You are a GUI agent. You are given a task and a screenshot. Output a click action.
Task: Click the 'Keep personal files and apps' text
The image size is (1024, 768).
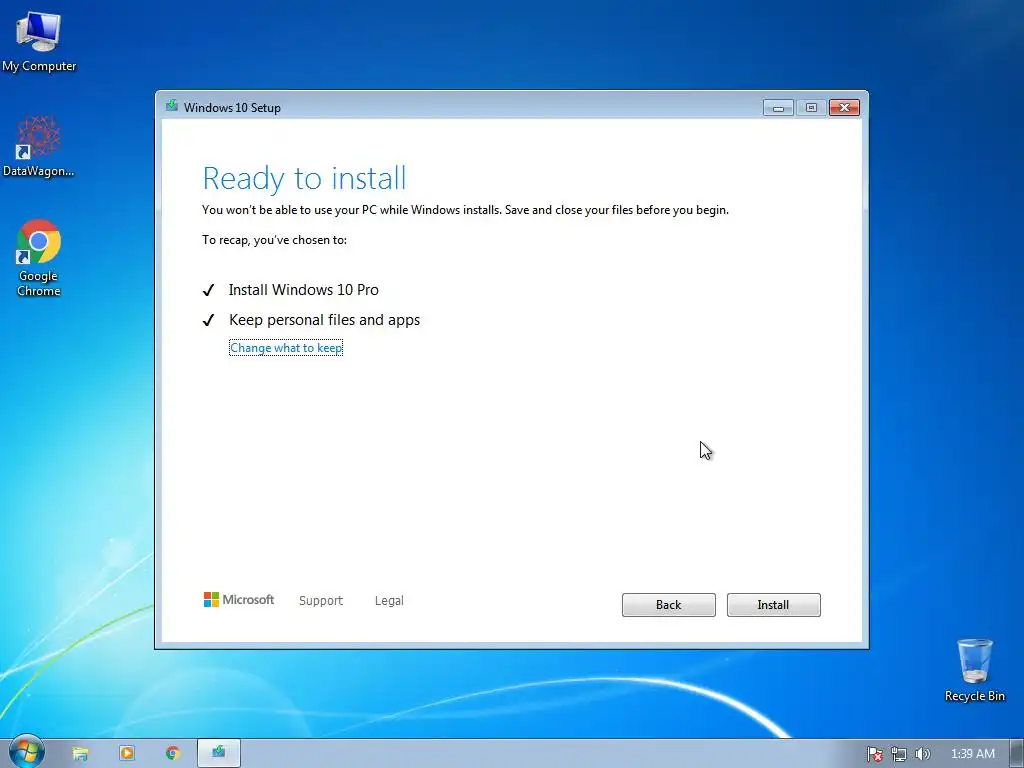point(325,320)
